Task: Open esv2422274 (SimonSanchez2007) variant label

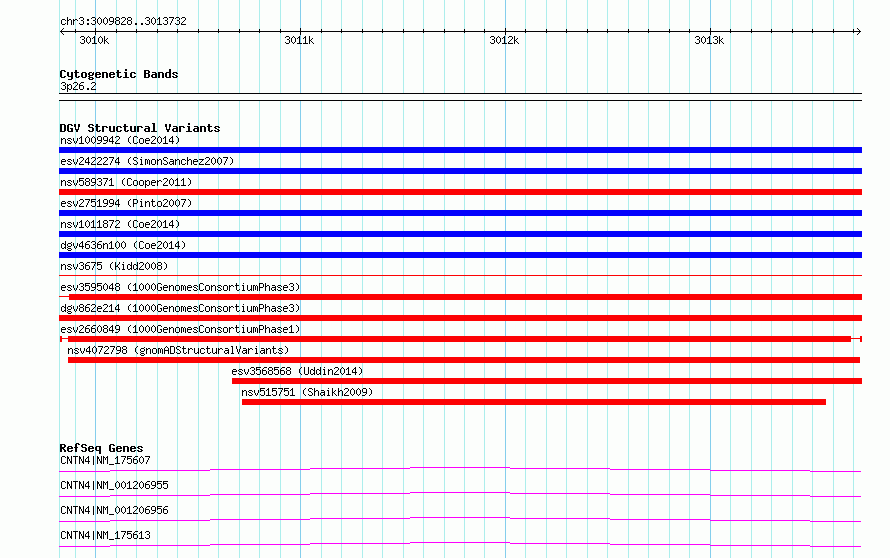Action: [x=147, y=161]
